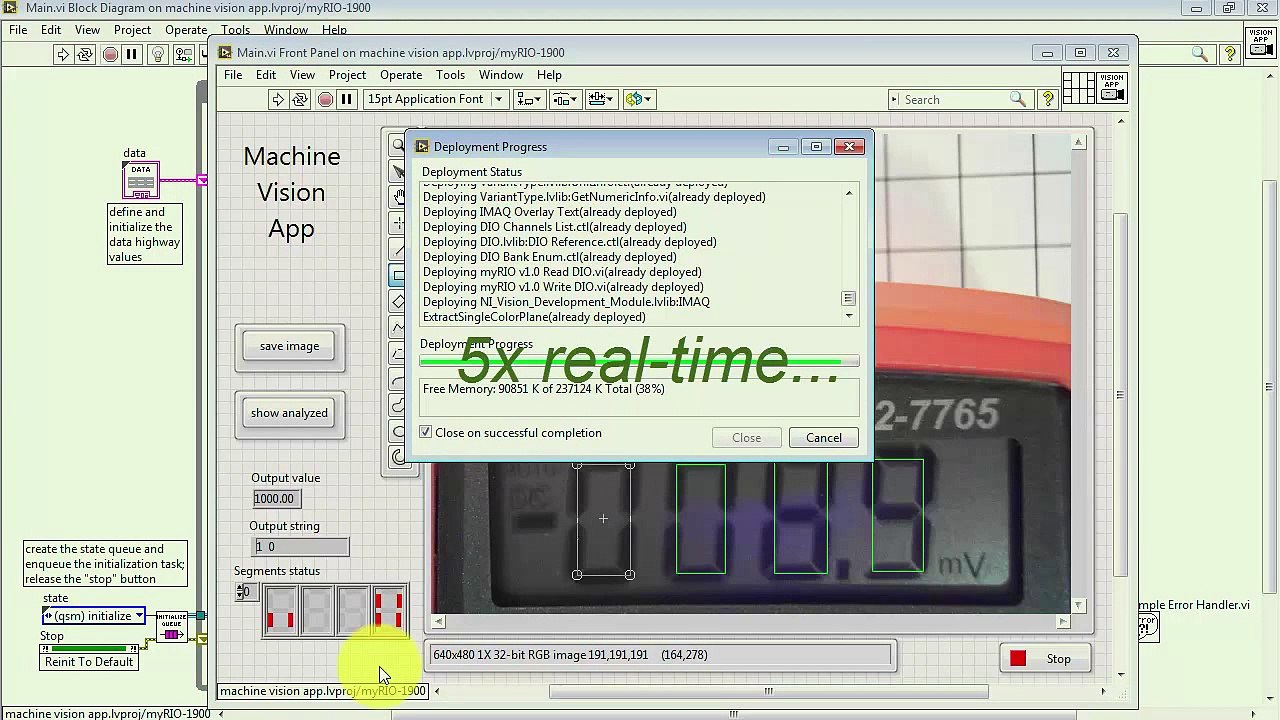1280x720 pixels.
Task: Select the Point tool in the image palette
Action: [399, 224]
